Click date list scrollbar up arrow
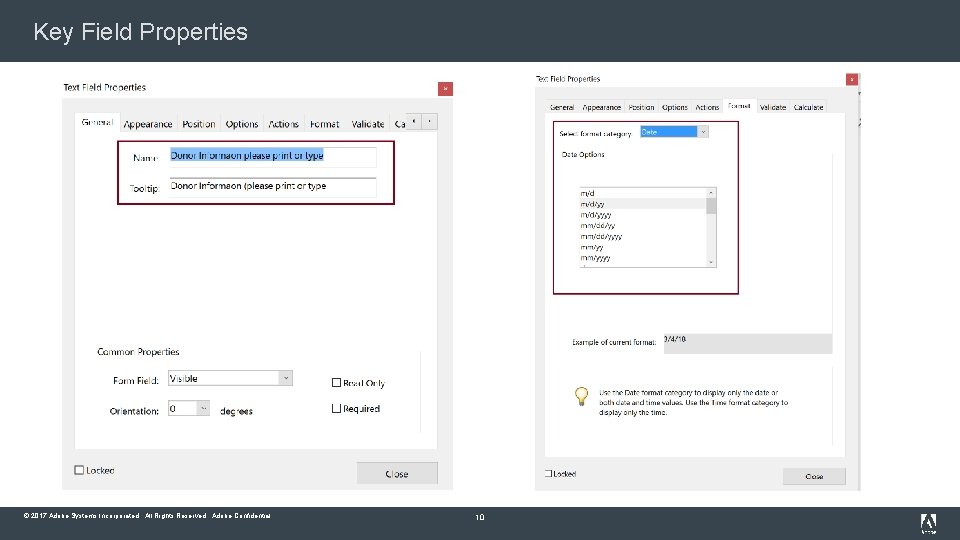960x540 pixels. 711,193
